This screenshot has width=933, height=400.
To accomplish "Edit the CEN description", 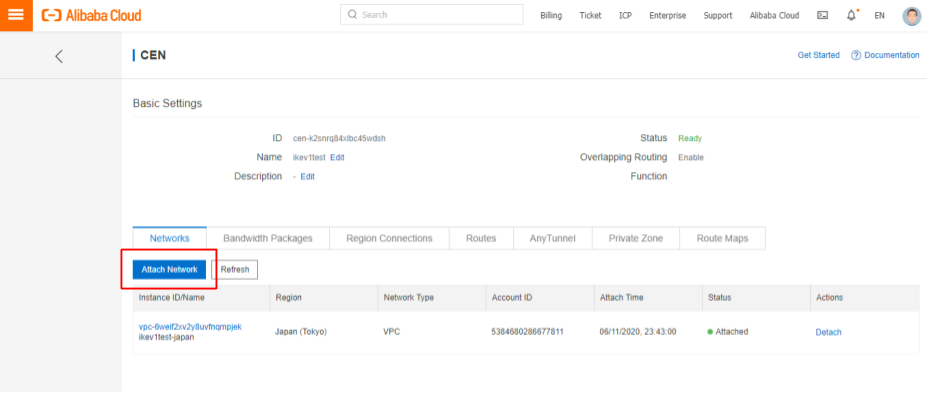I will (307, 177).
